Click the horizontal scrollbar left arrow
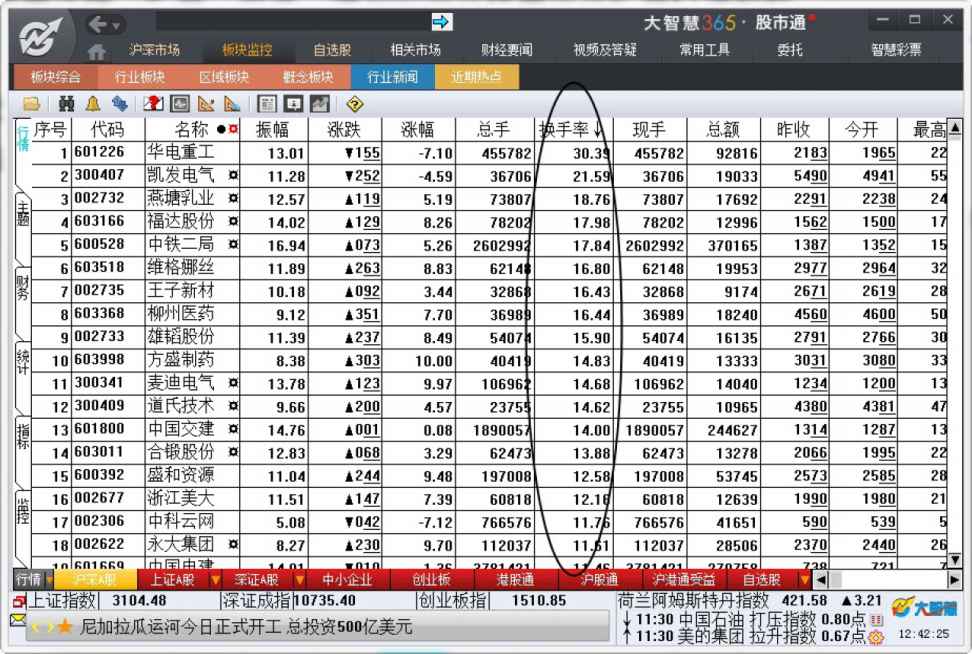Image resolution: width=972 pixels, height=654 pixels. click(x=821, y=580)
